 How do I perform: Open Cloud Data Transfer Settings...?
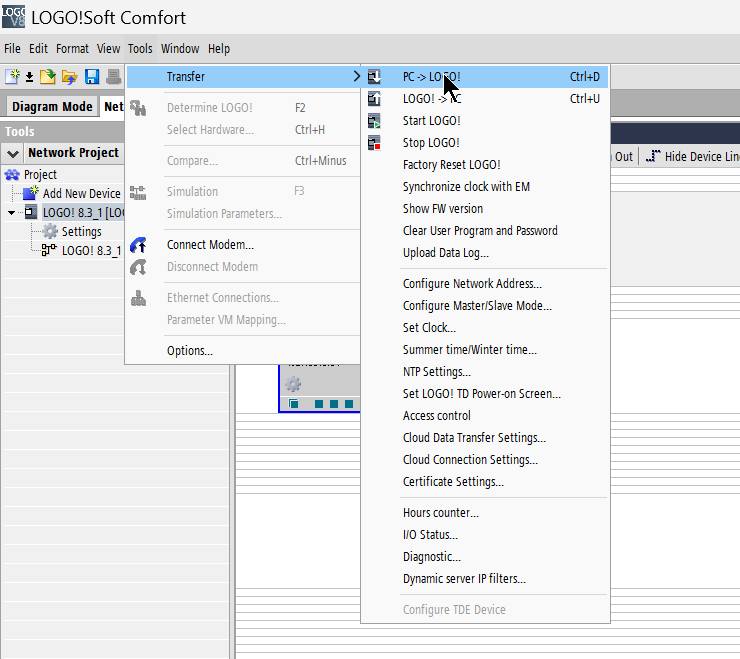tap(485, 438)
